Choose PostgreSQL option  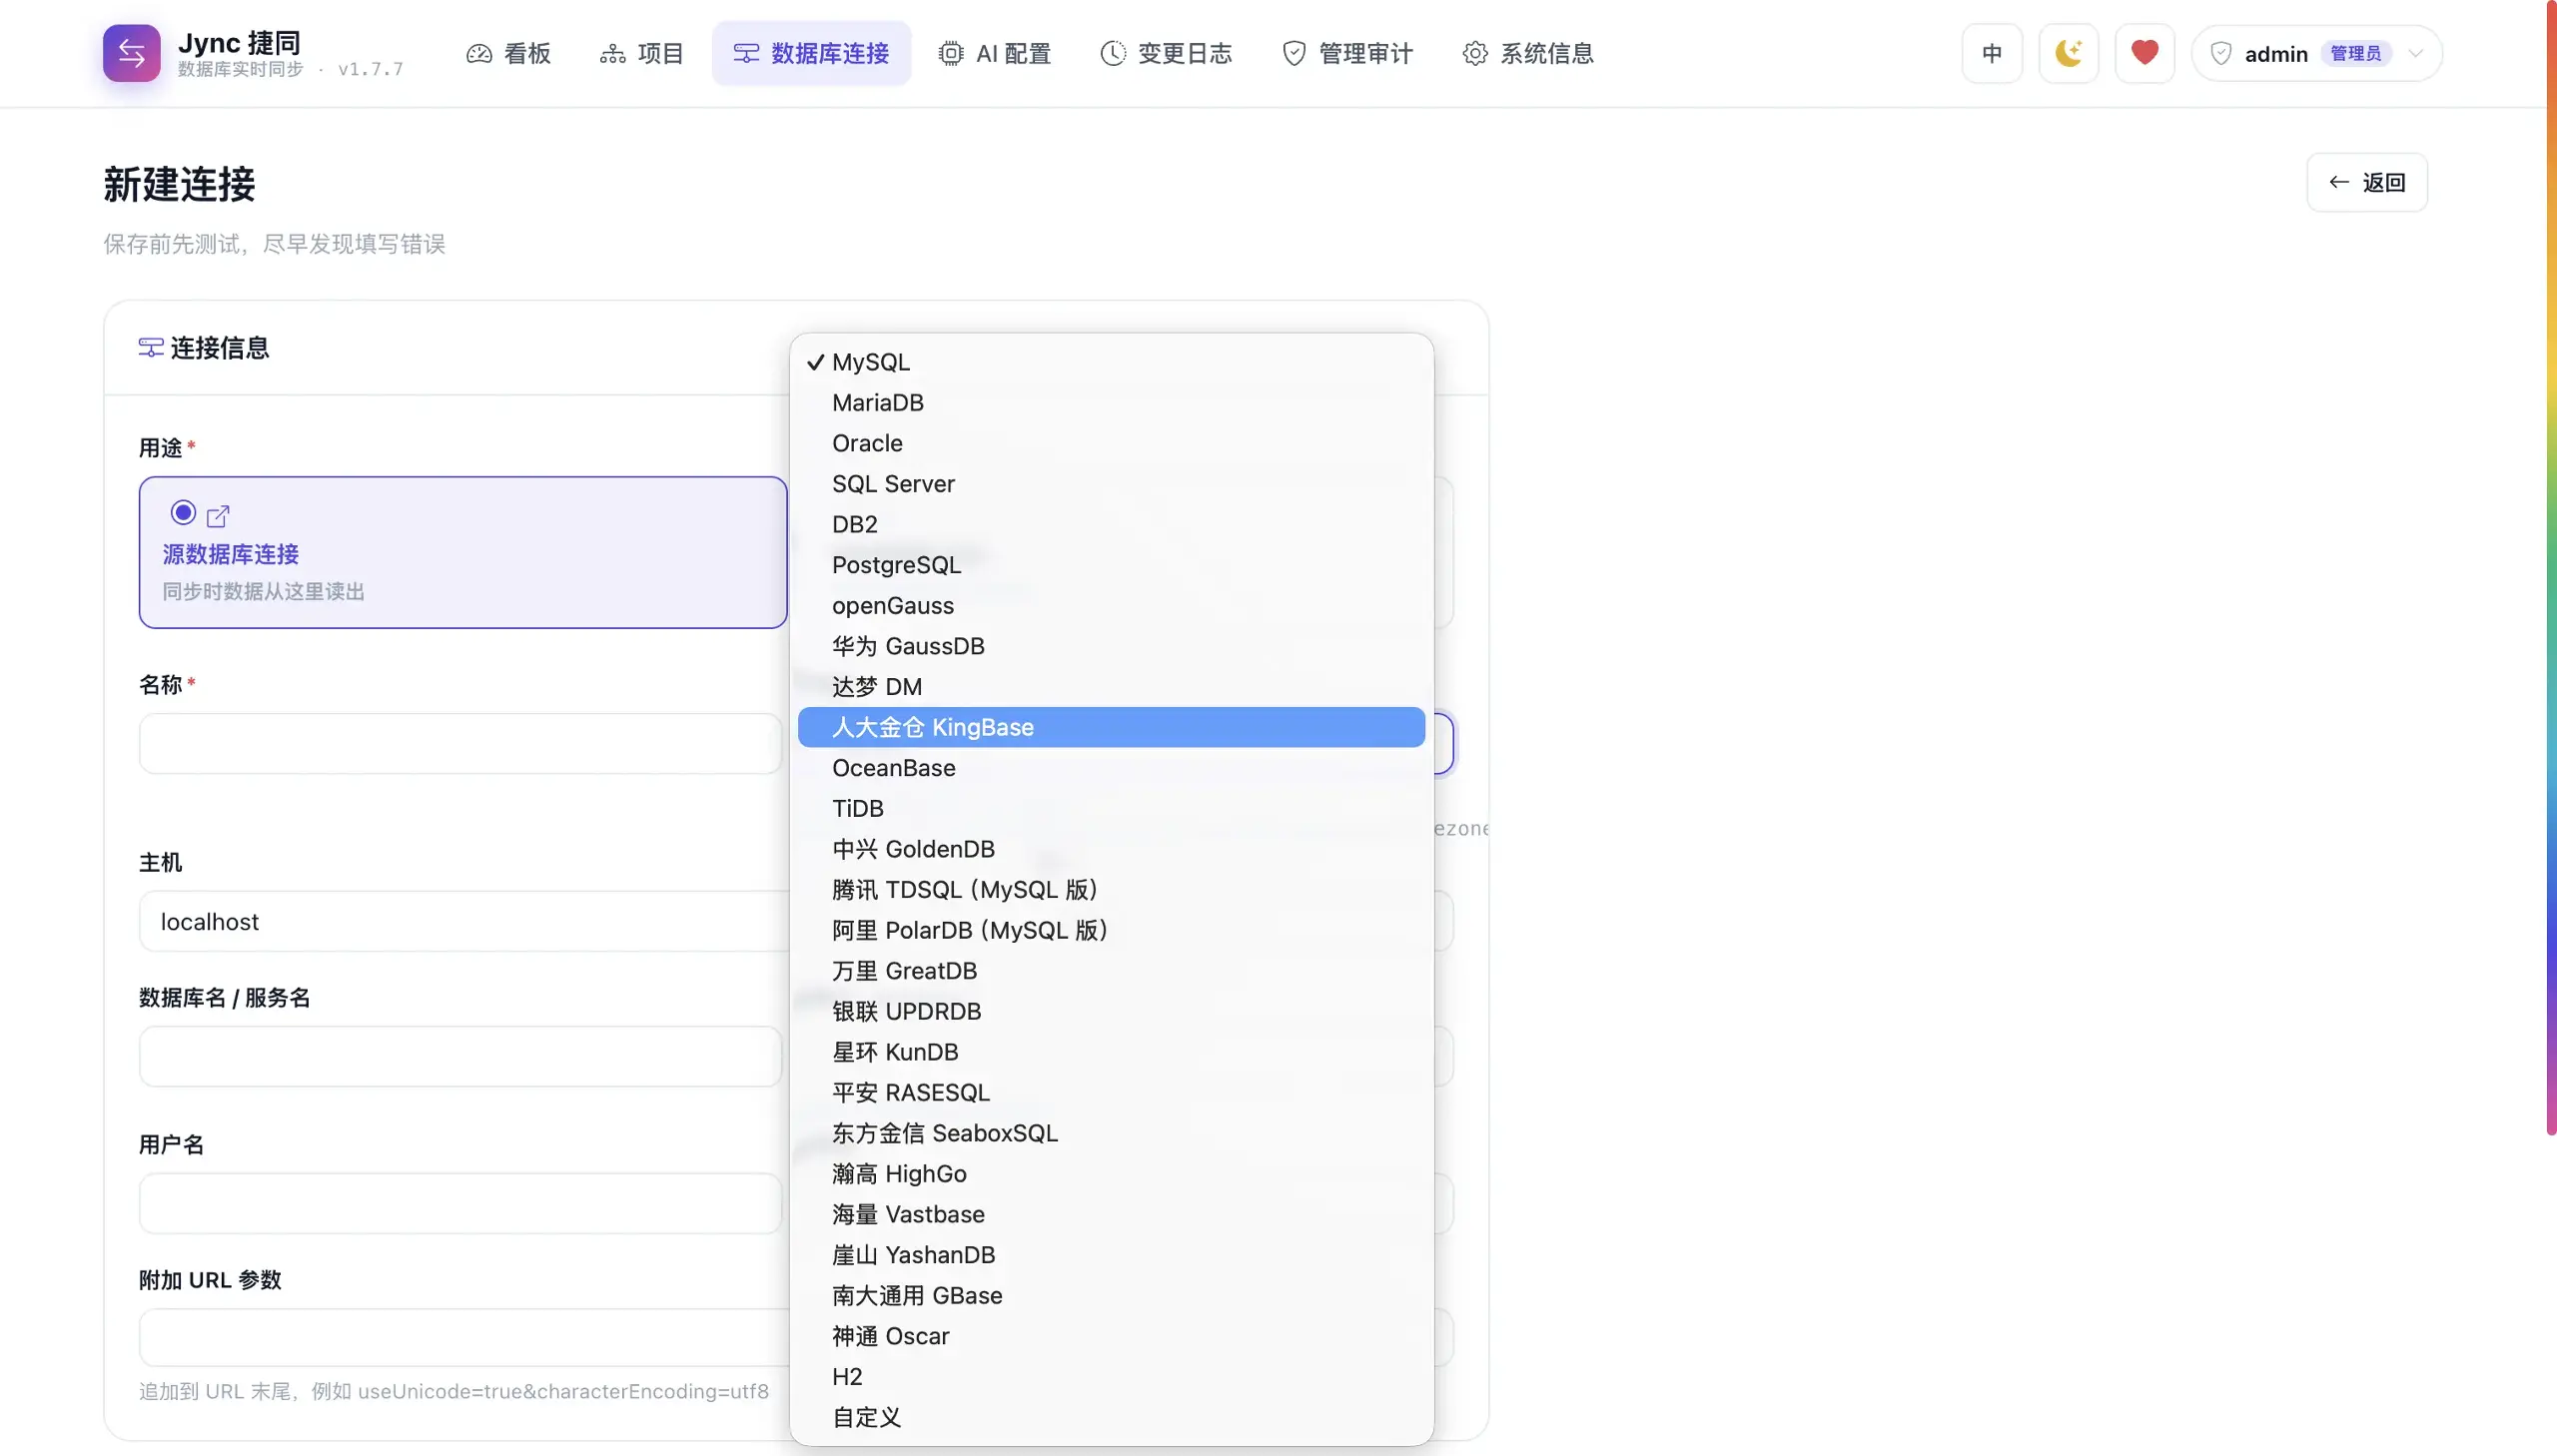[x=1111, y=565]
